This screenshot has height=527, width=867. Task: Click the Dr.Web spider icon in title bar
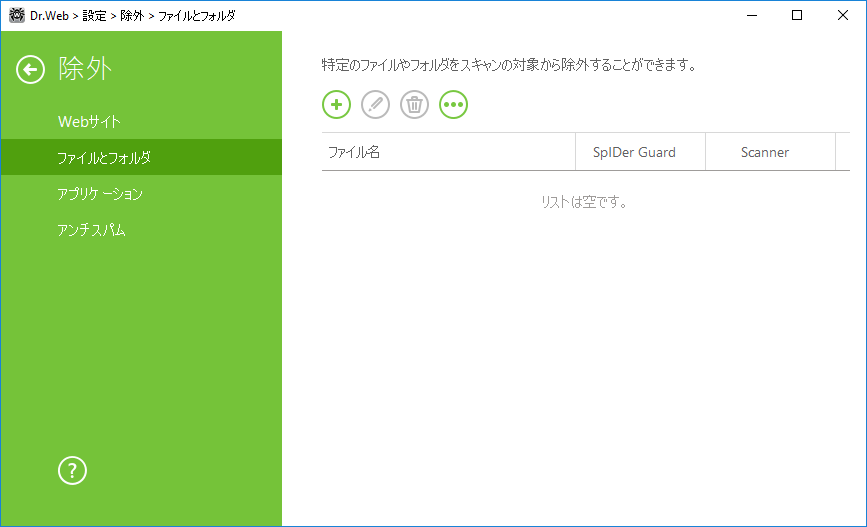coord(17,15)
